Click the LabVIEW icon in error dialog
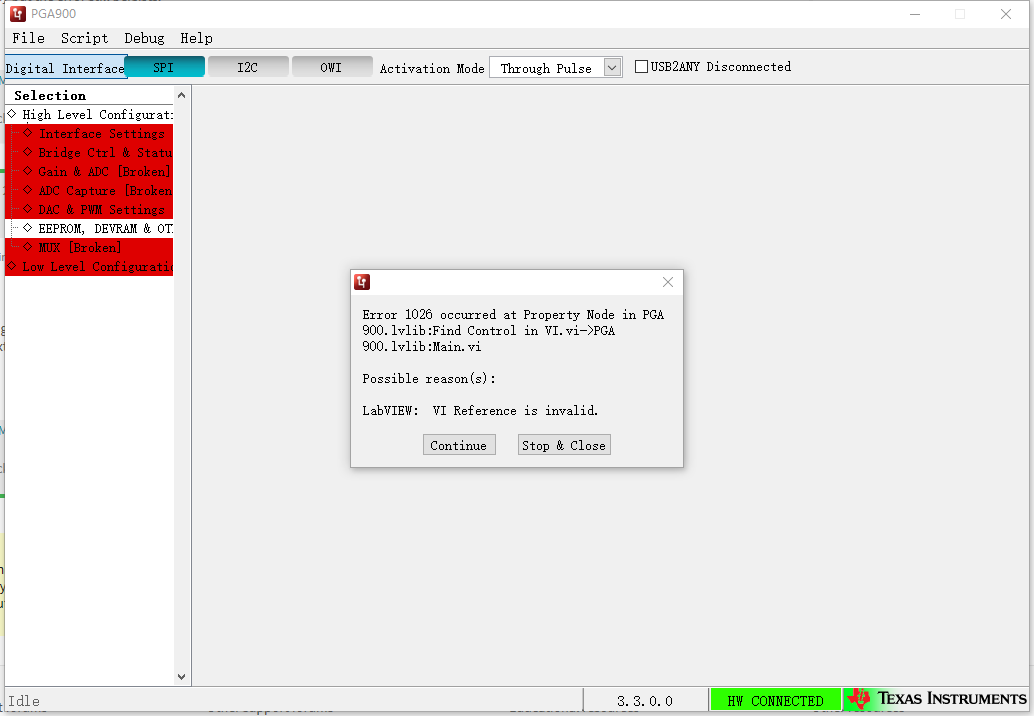The image size is (1034, 716). [362, 282]
